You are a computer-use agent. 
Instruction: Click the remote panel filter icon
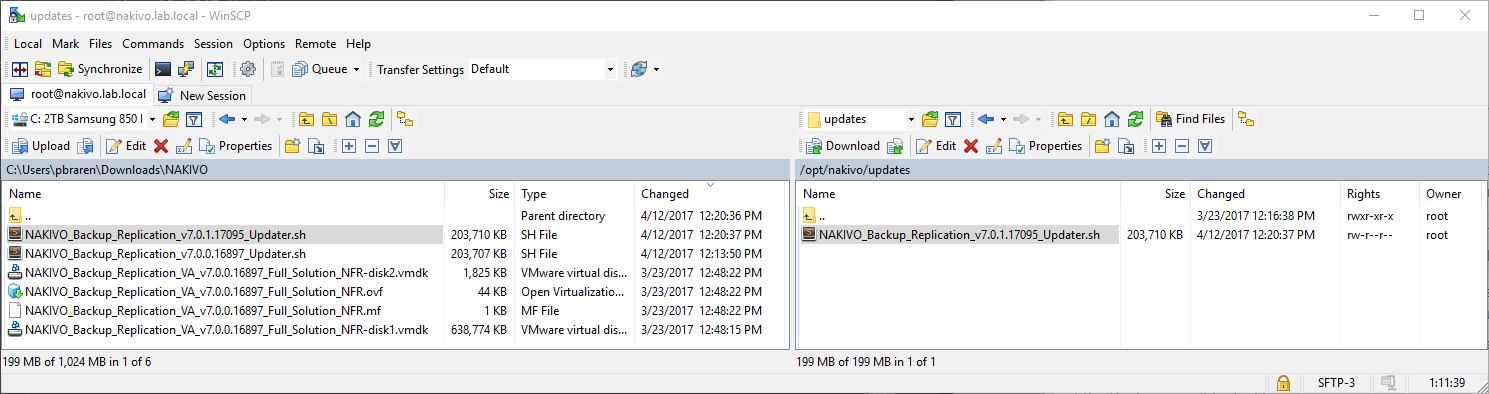tap(953, 119)
